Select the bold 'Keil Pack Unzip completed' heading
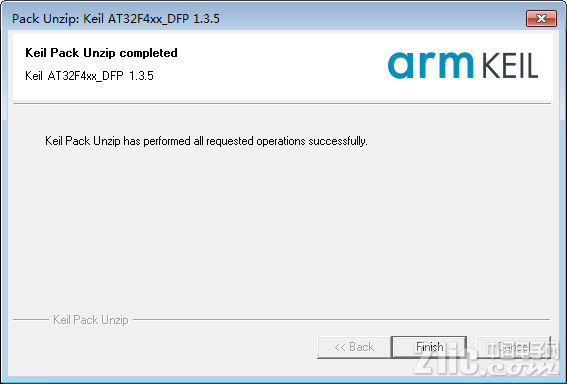 (x=101, y=53)
